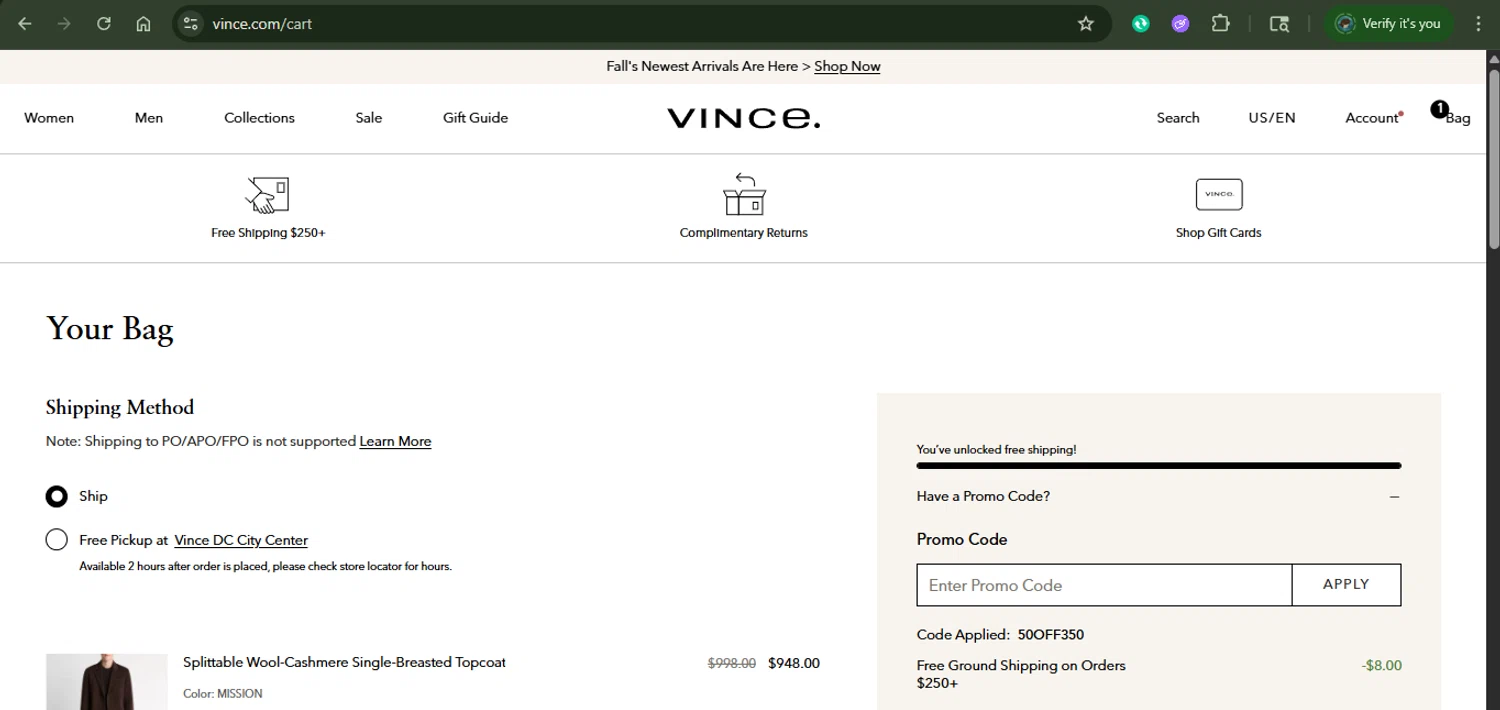The height and width of the screenshot is (710, 1500).
Task: Open the Account link
Action: tap(1372, 118)
